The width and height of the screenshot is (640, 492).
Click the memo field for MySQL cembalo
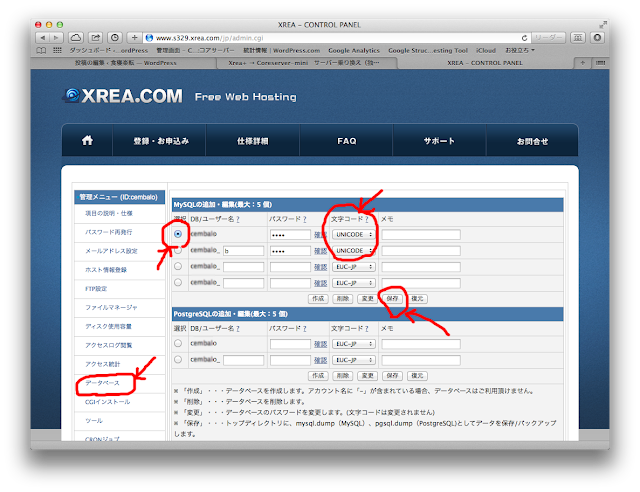421,234
